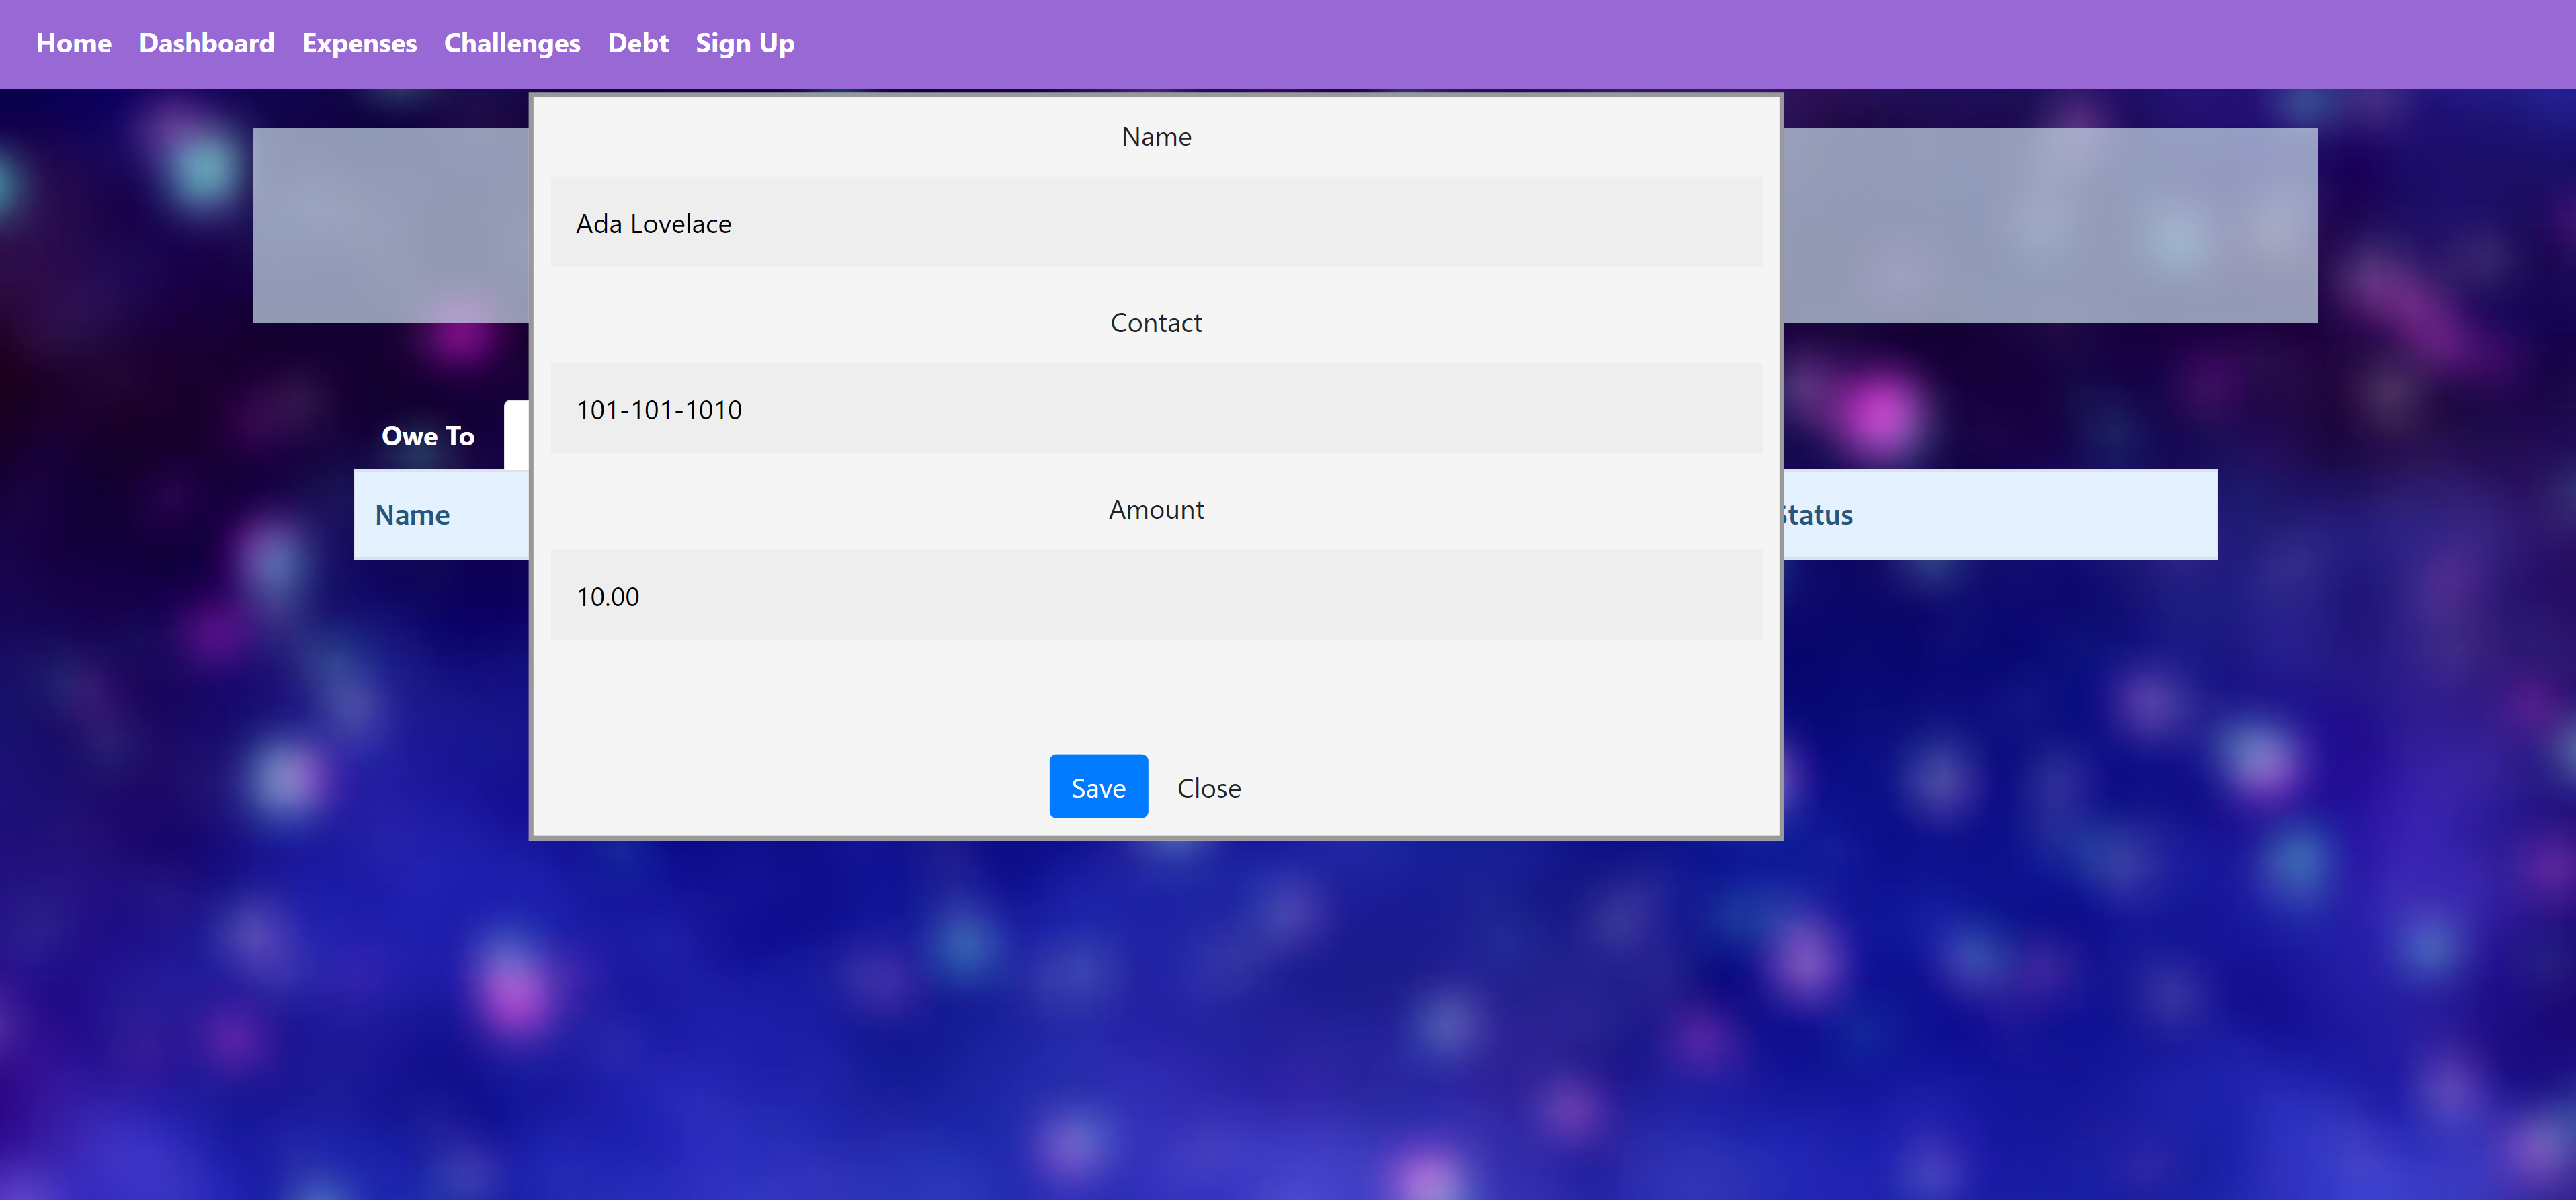2576x1200 pixels.
Task: Click the Sign Up link
Action: click(x=744, y=43)
